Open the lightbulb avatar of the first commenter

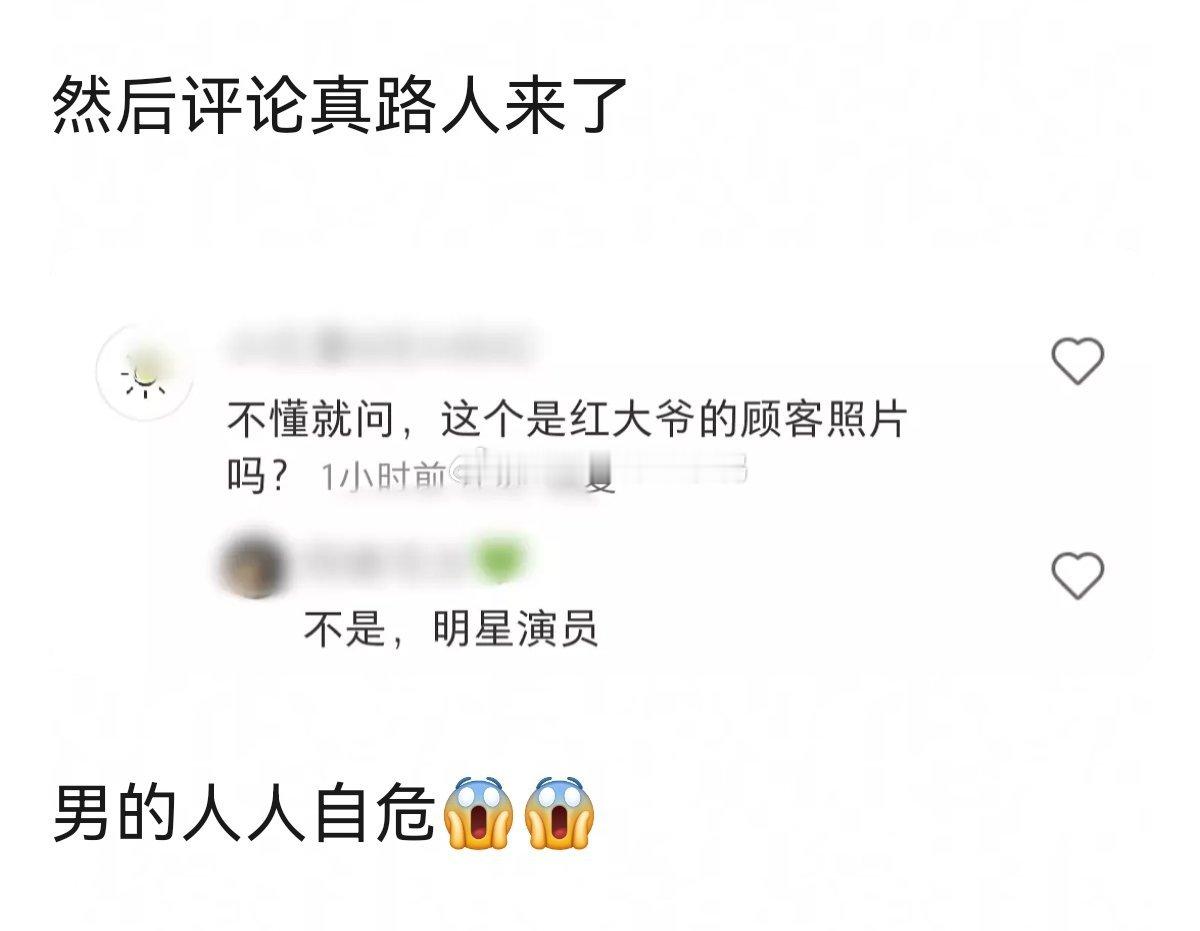coord(145,372)
